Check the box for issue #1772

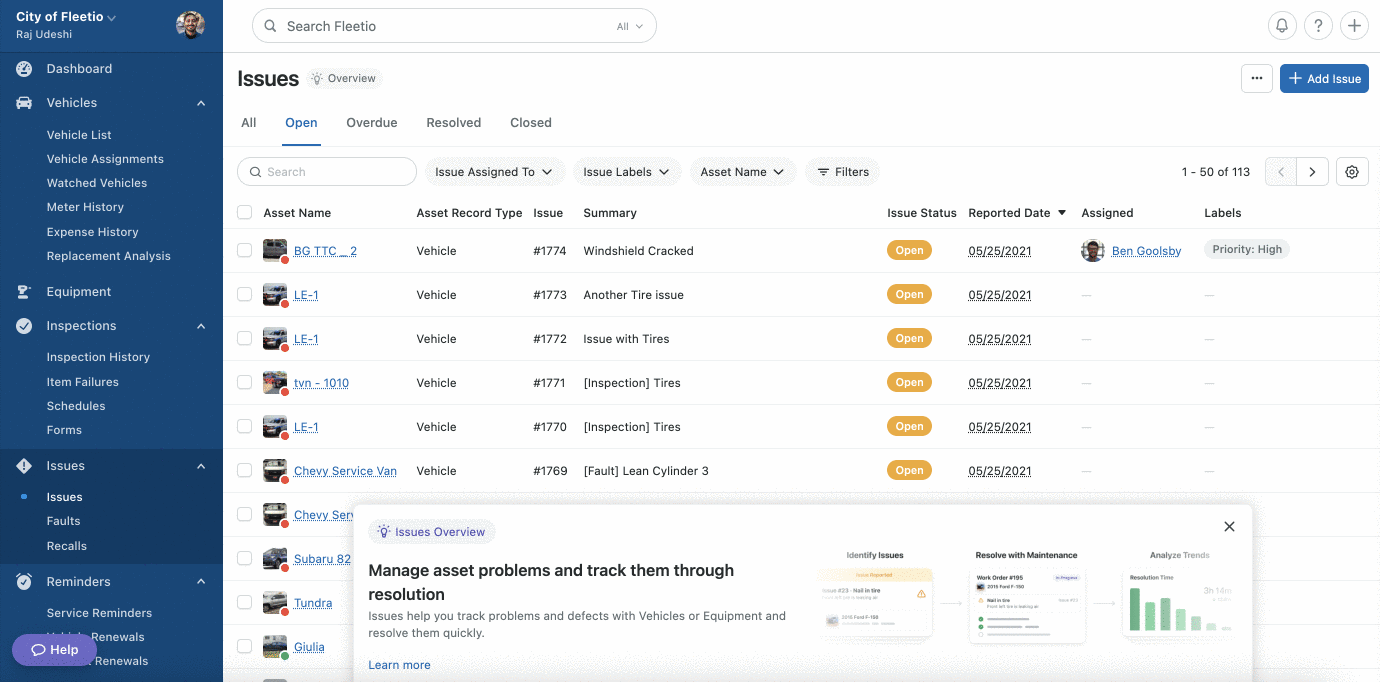[245, 339]
